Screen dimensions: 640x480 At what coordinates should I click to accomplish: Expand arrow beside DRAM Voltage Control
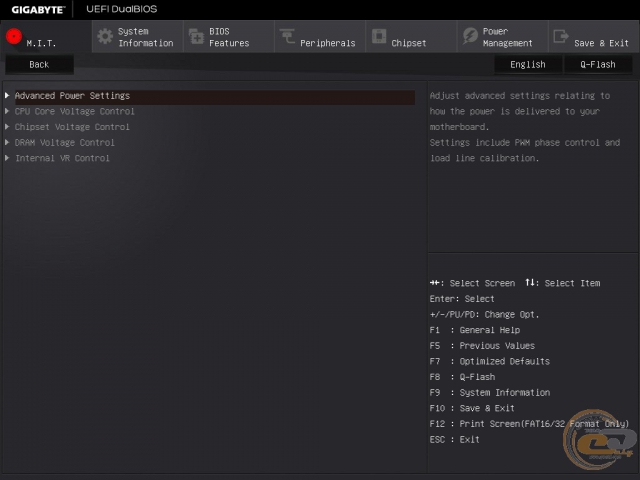point(7,142)
